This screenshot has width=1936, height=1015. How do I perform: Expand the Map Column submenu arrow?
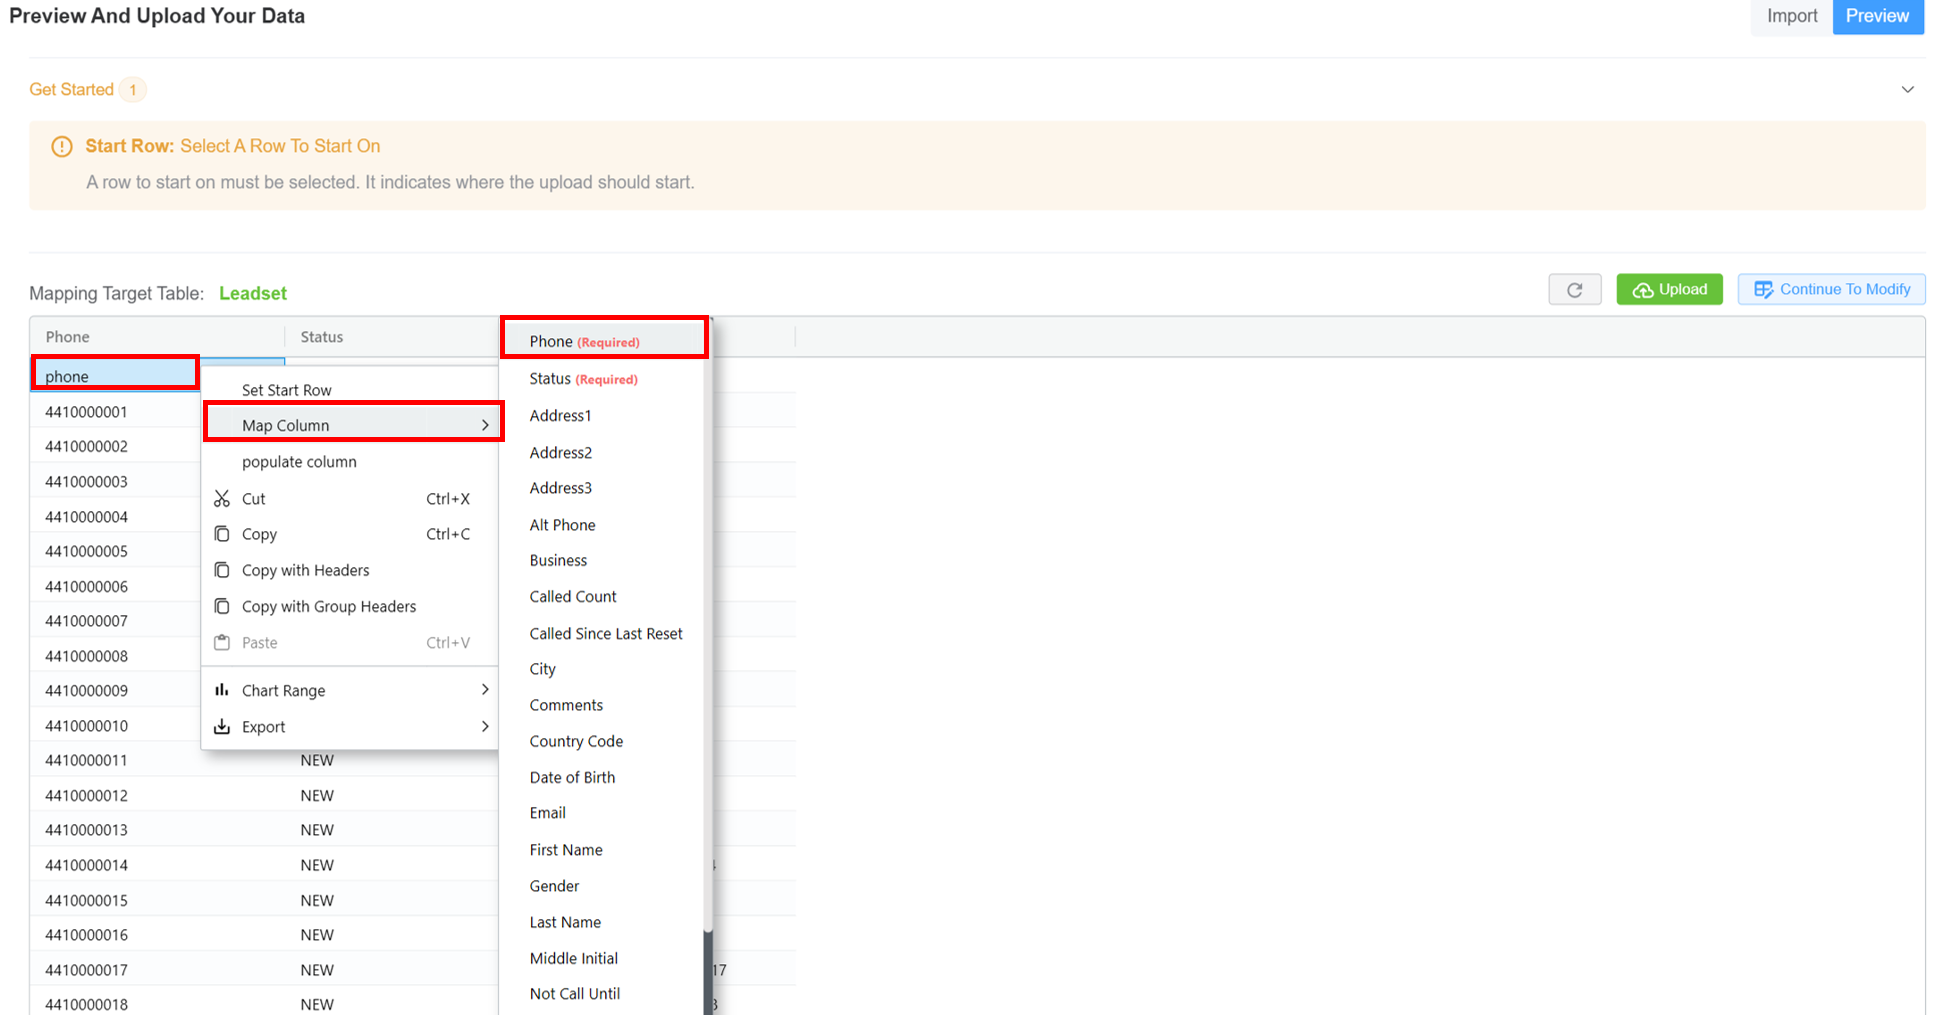(x=485, y=425)
